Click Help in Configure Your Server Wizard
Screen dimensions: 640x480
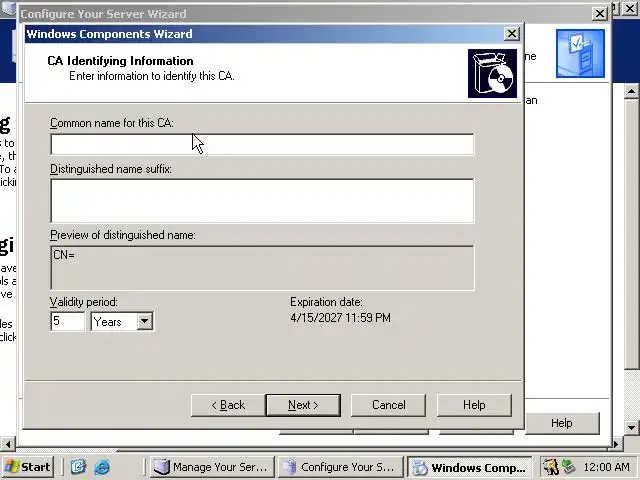tap(562, 423)
